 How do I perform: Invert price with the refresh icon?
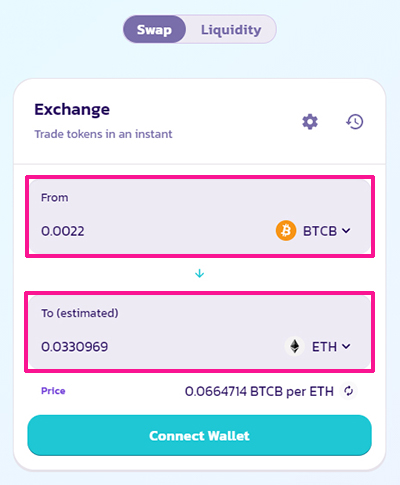(x=349, y=391)
